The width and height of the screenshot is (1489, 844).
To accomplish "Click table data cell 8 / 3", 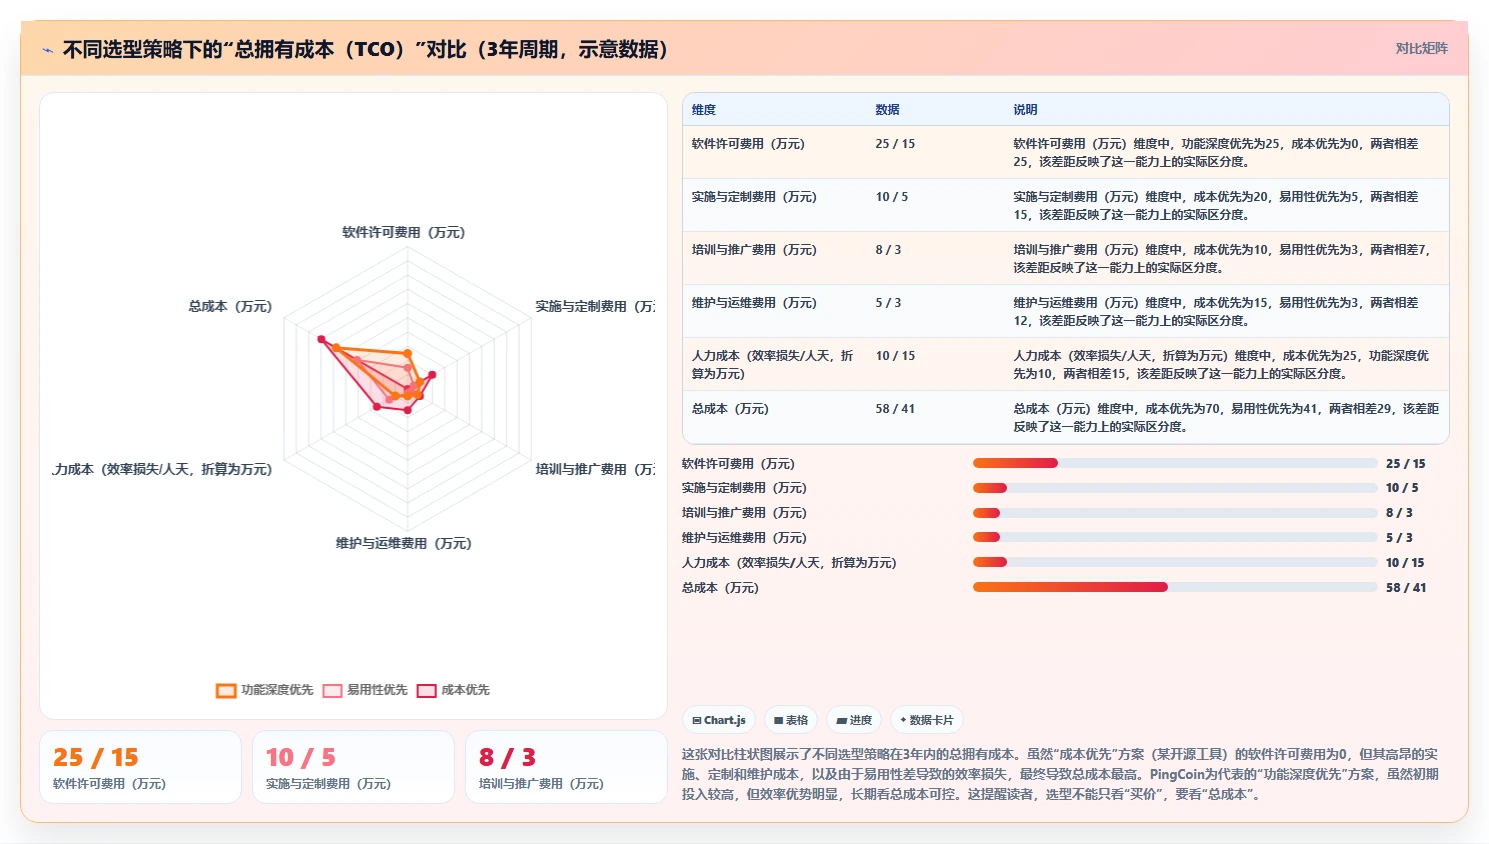I will coord(888,250).
